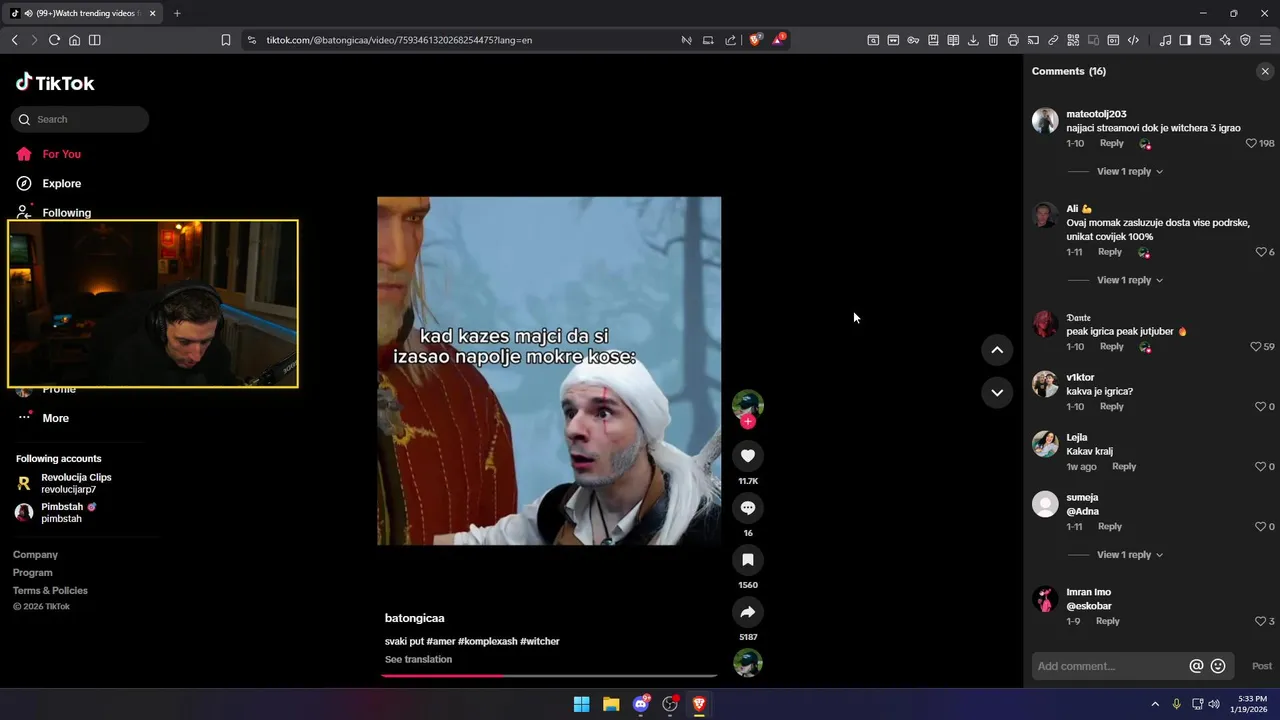The height and width of the screenshot is (720, 1280).
Task: Open Brave main hamburger menu
Action: [1265, 40]
